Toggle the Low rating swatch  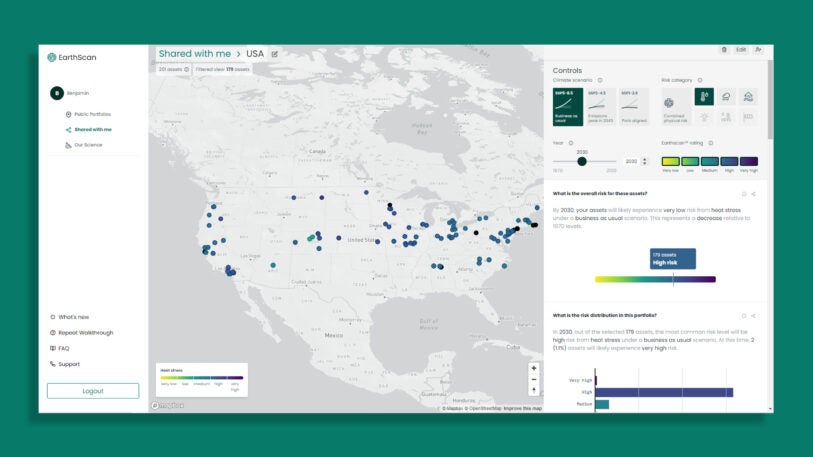click(690, 161)
